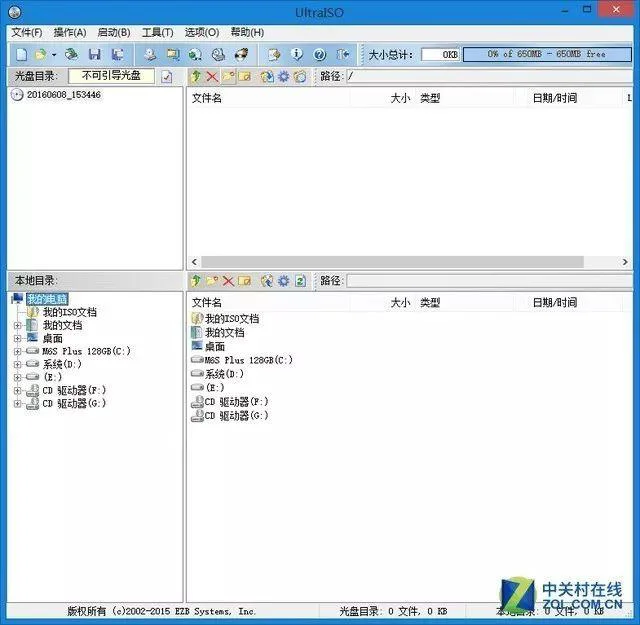Expand CD 驱动器(G:) tree node
This screenshot has width=640, height=625.
(x=17, y=403)
